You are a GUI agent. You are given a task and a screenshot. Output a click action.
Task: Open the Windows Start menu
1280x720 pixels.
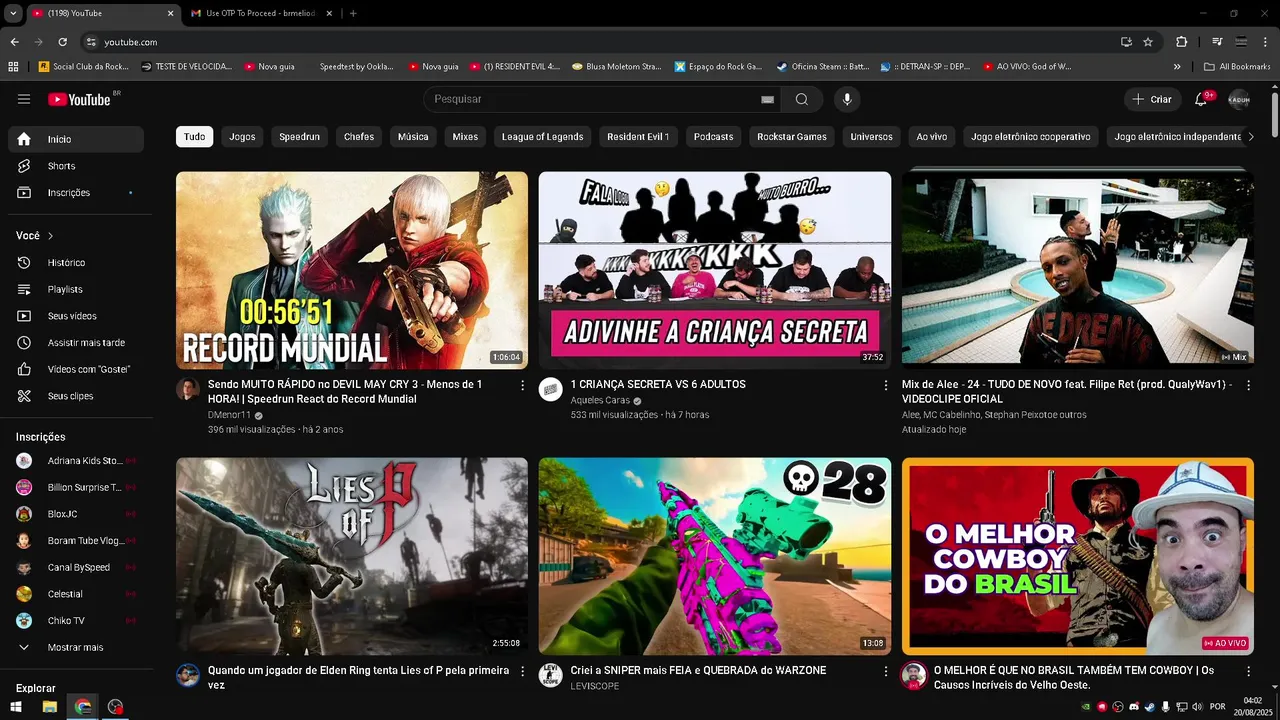[x=16, y=706]
